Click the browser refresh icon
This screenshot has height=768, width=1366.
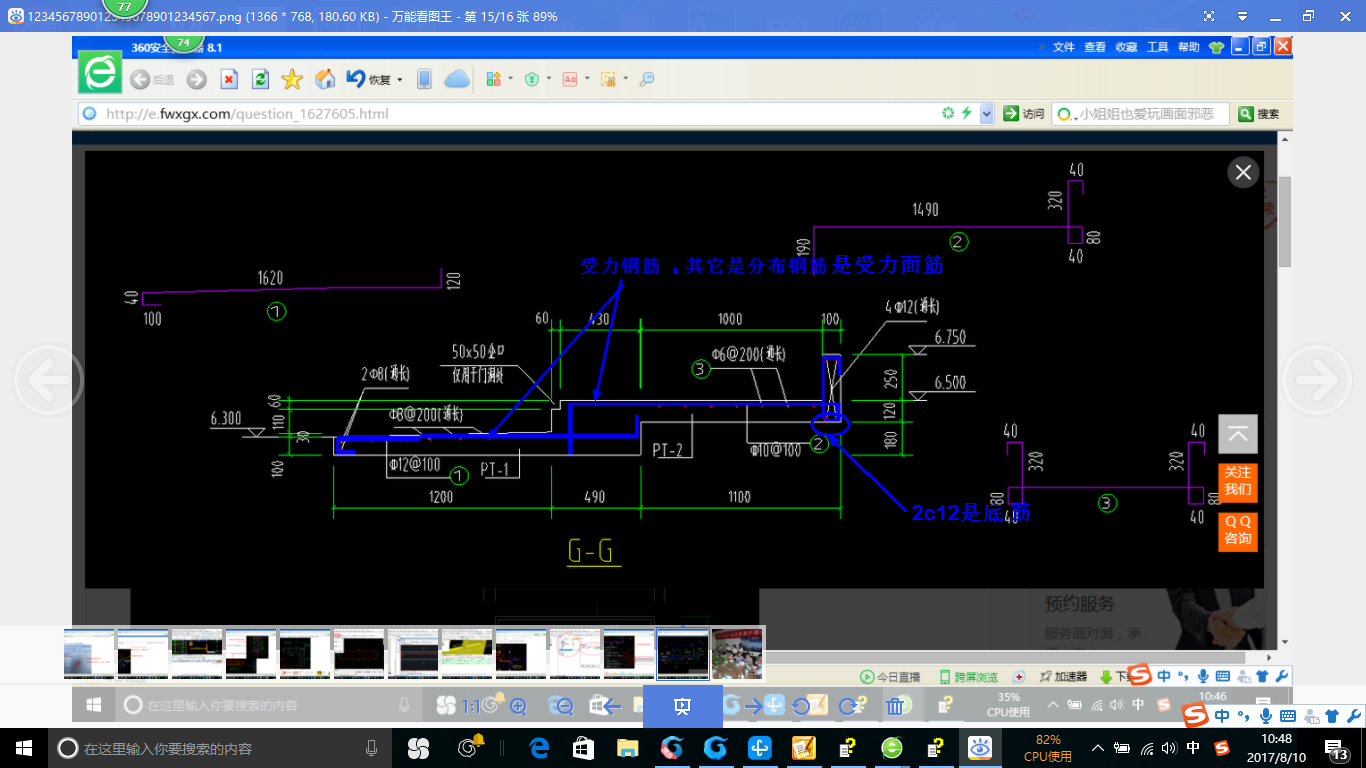[260, 79]
